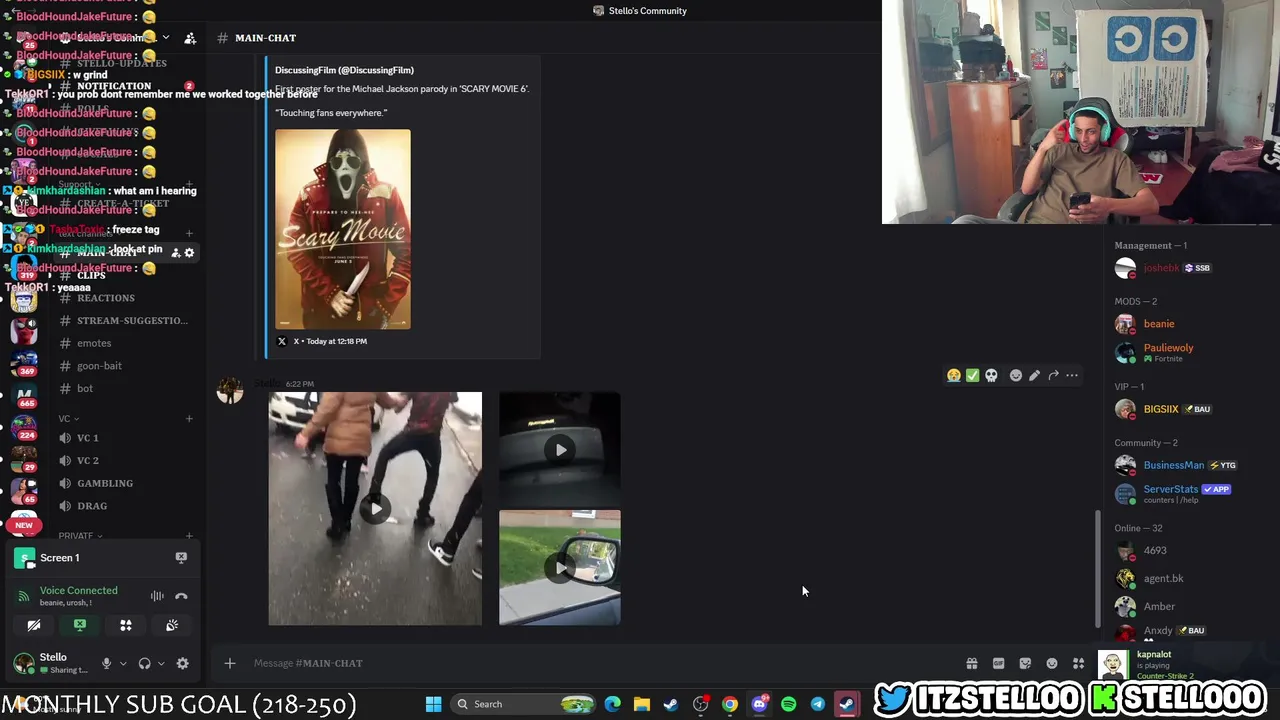Viewport: 1280px width, 720px height.
Task: Open more message options three dots
Action: tap(1072, 375)
